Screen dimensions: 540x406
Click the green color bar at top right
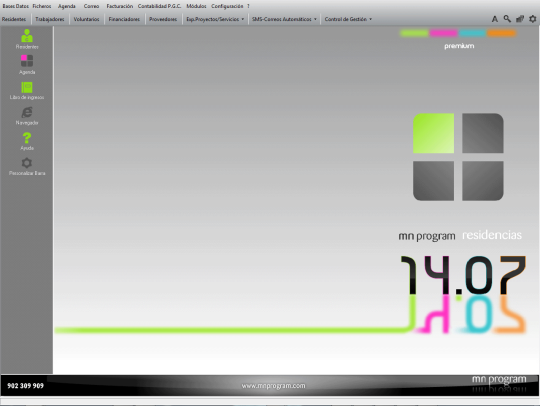pyautogui.click(x=414, y=33)
